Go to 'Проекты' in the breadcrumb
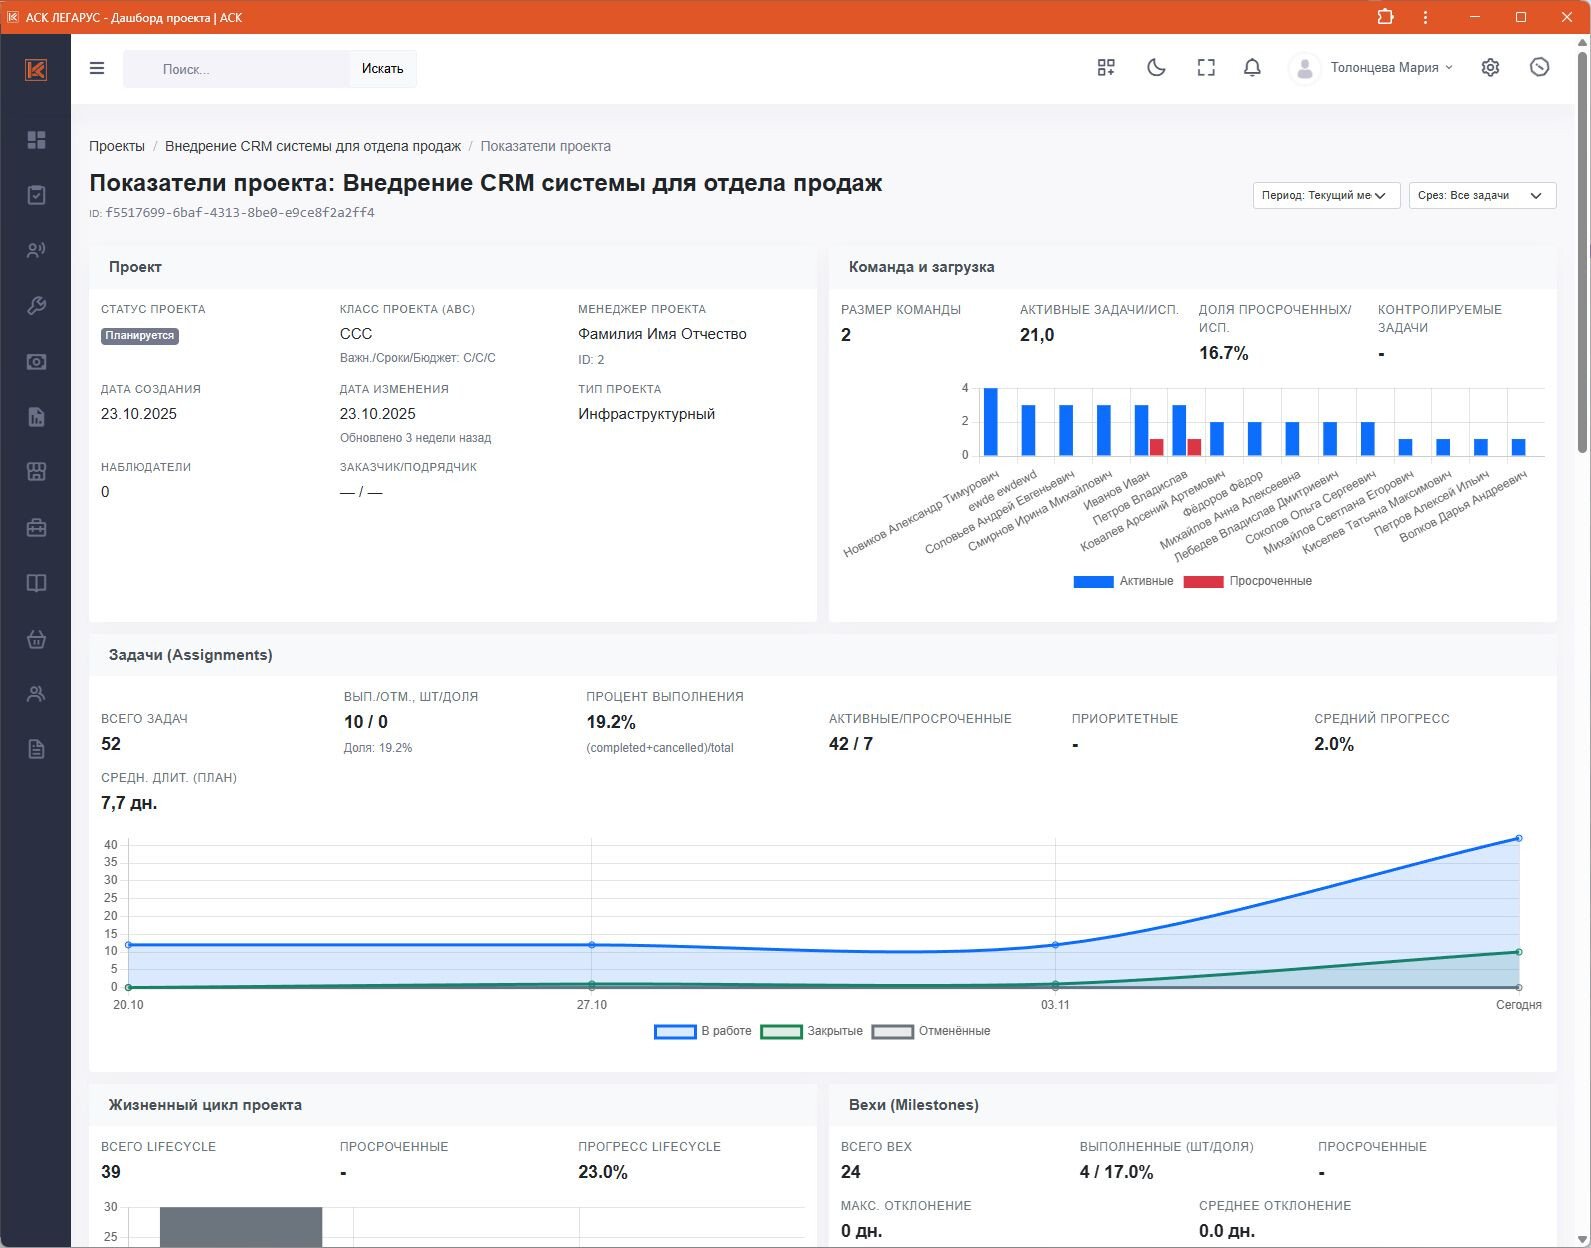The image size is (1591, 1248). click(117, 146)
